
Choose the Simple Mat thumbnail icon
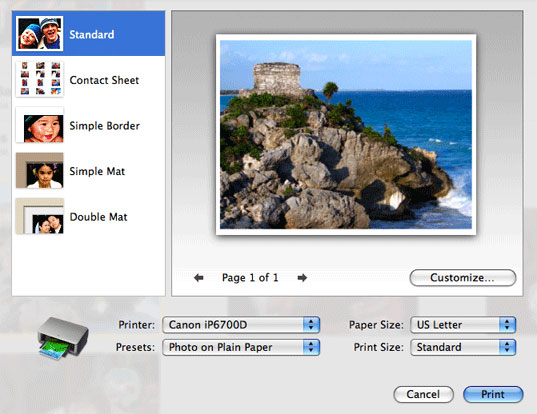coord(40,170)
